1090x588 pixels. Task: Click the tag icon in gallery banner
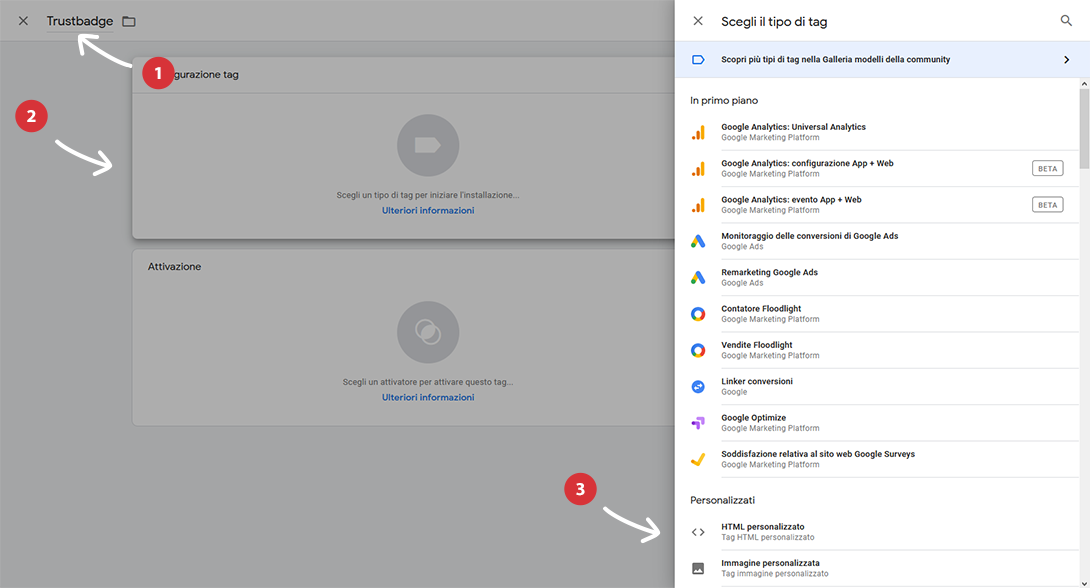(x=698, y=60)
